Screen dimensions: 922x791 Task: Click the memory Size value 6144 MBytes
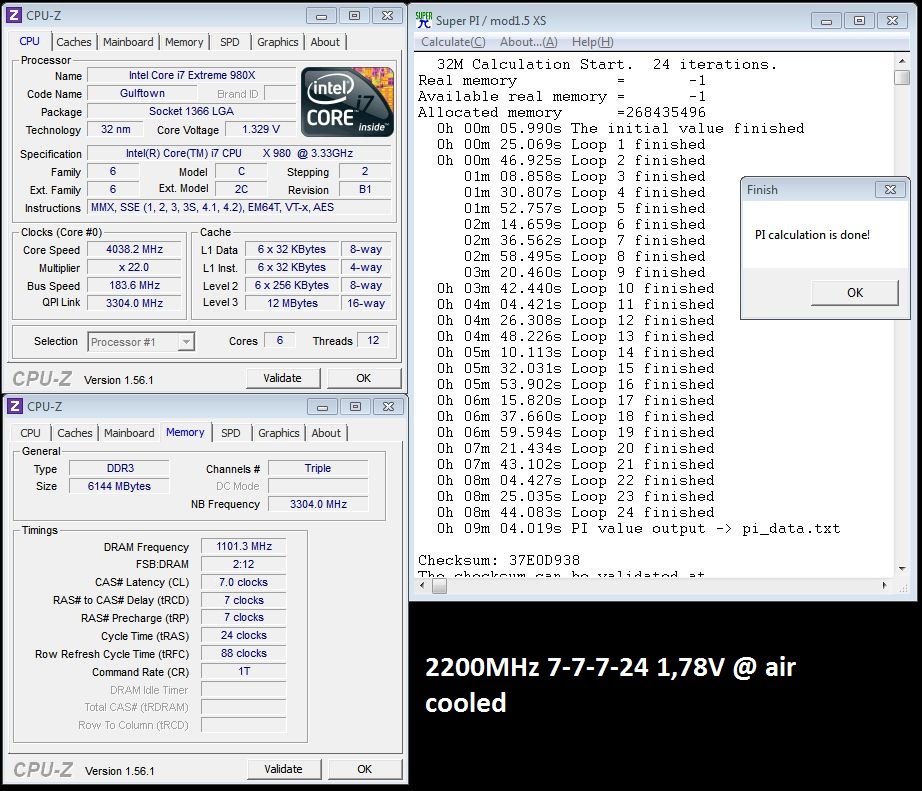(119, 486)
